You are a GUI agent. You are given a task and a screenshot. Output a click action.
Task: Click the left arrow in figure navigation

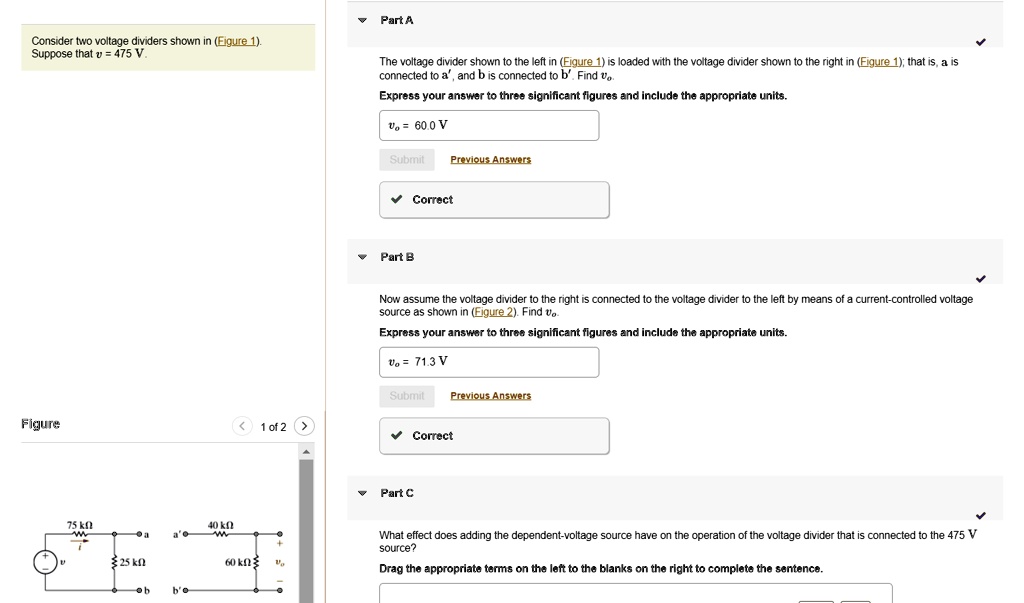(242, 426)
